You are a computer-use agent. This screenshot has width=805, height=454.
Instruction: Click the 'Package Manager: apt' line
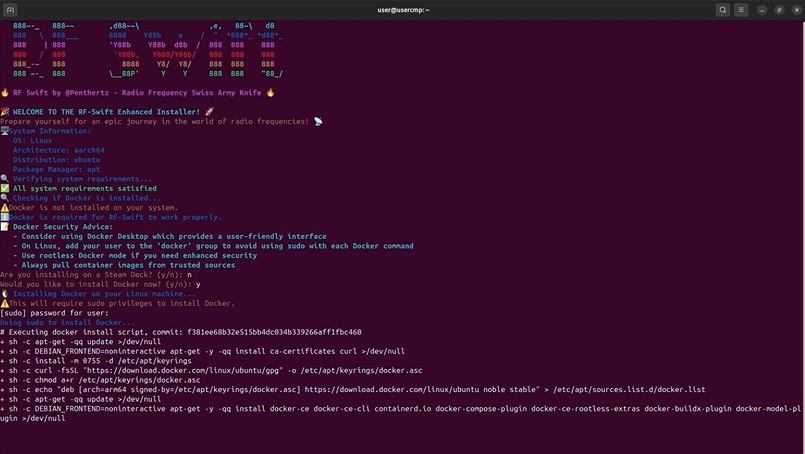coord(56,169)
